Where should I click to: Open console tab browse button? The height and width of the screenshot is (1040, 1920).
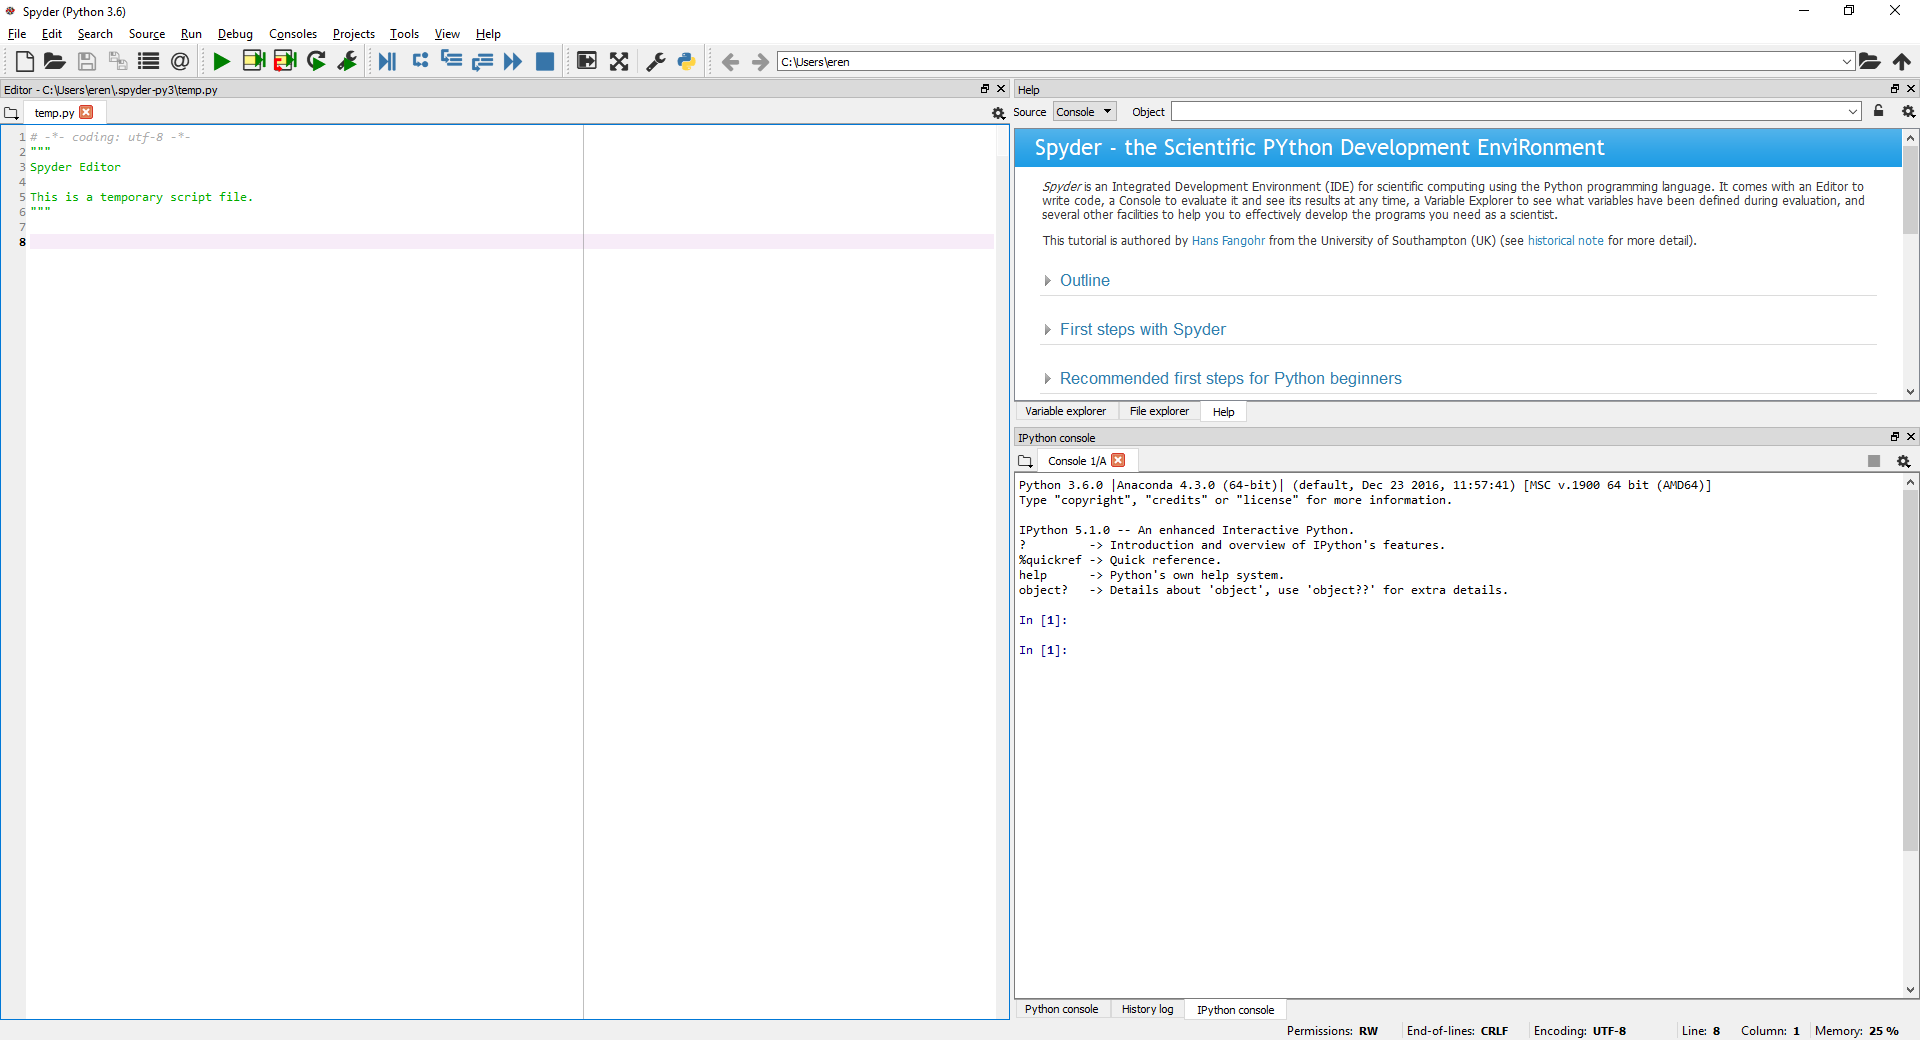click(1025, 461)
